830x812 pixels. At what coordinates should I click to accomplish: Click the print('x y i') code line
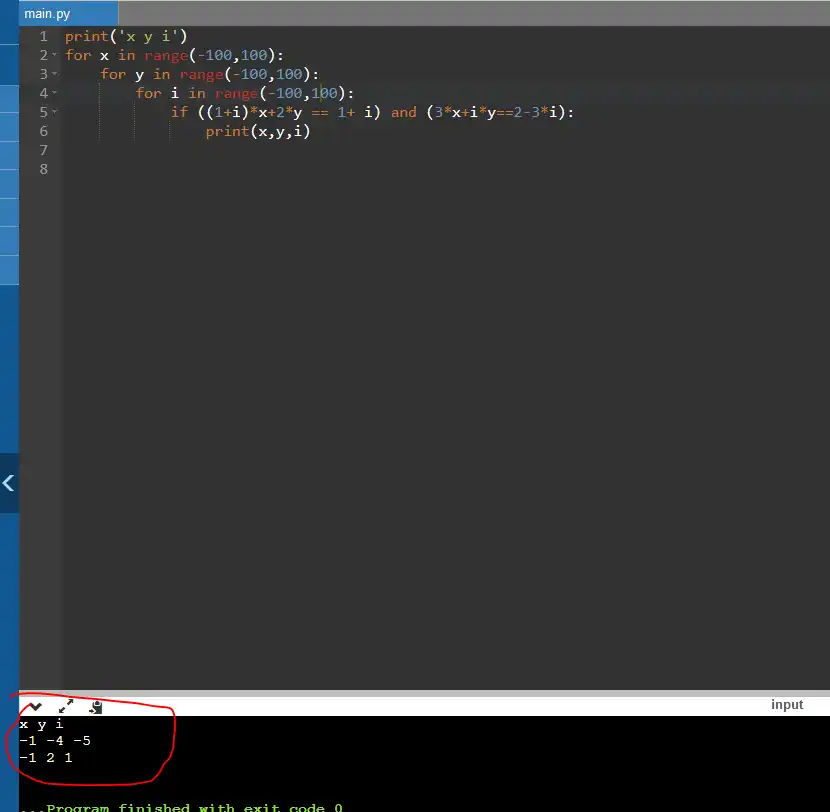coord(126,36)
